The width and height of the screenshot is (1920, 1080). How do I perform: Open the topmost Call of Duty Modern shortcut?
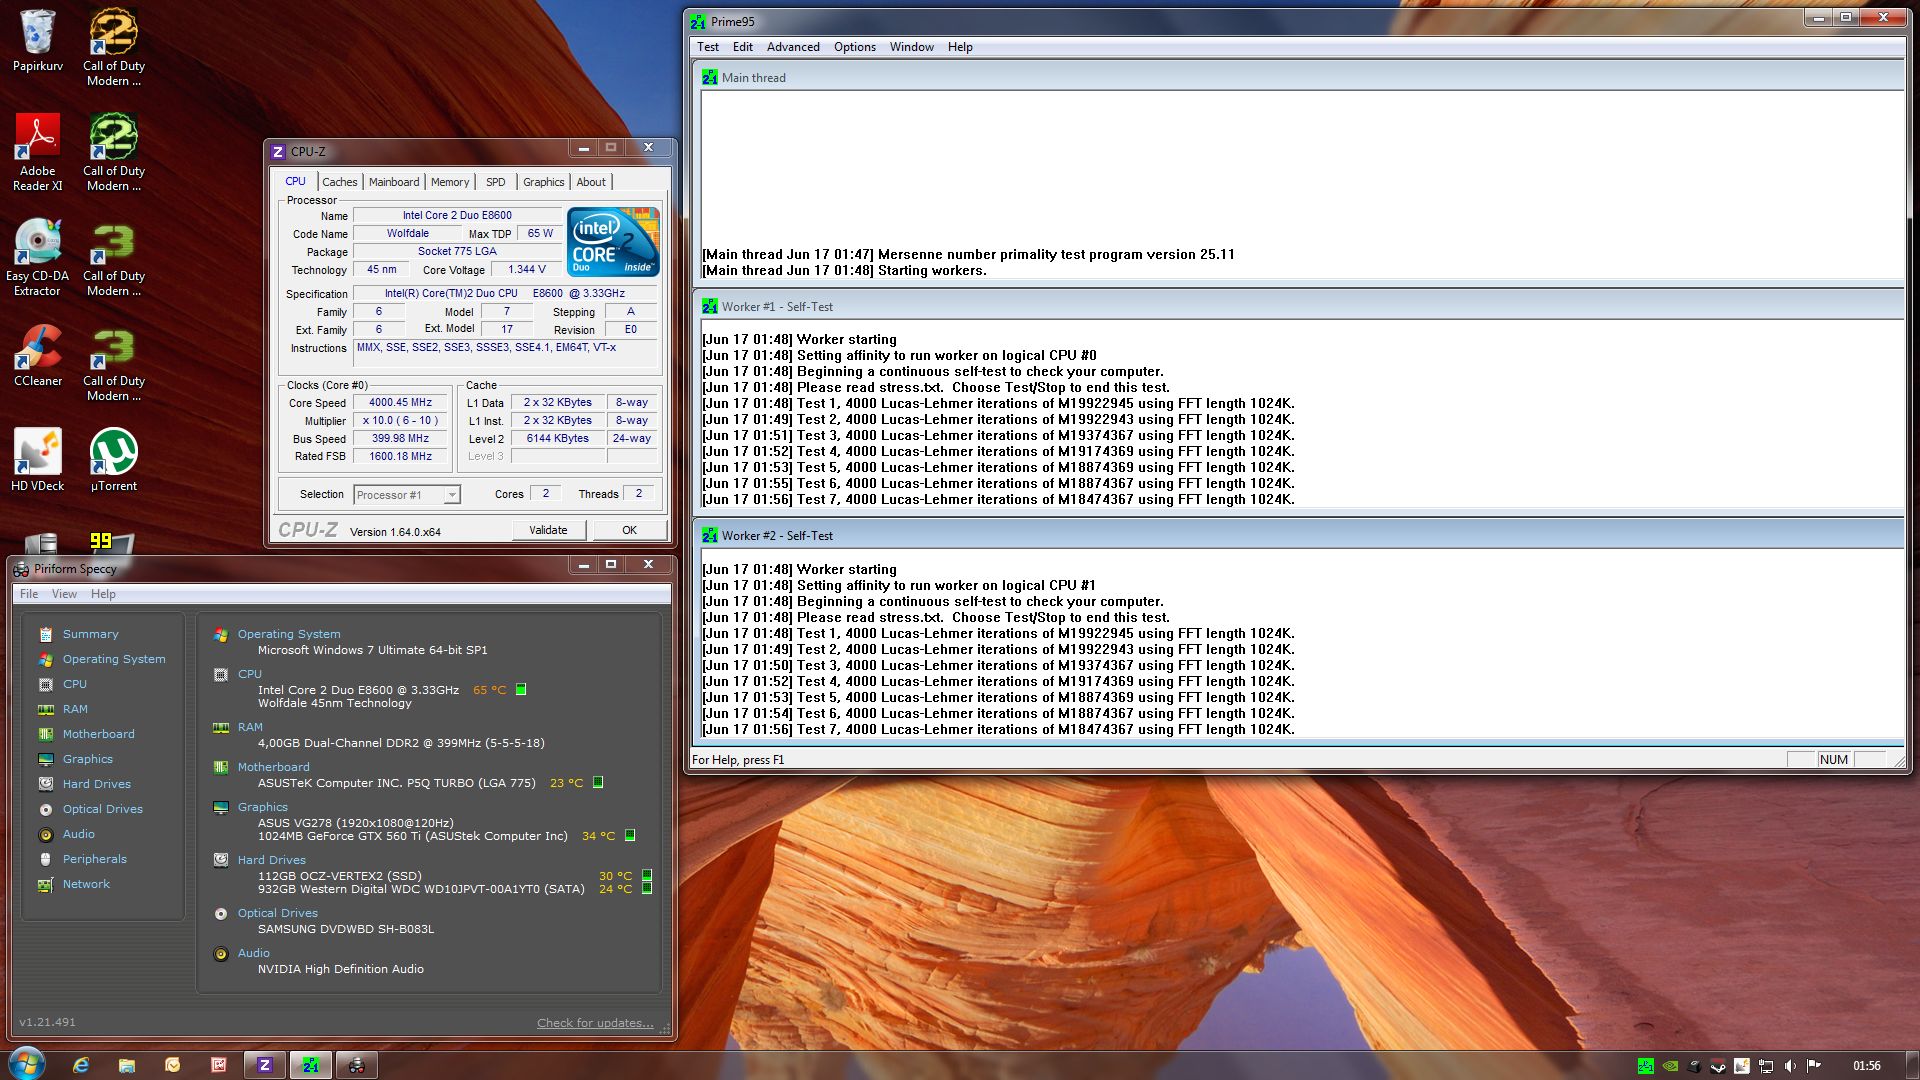pyautogui.click(x=114, y=47)
